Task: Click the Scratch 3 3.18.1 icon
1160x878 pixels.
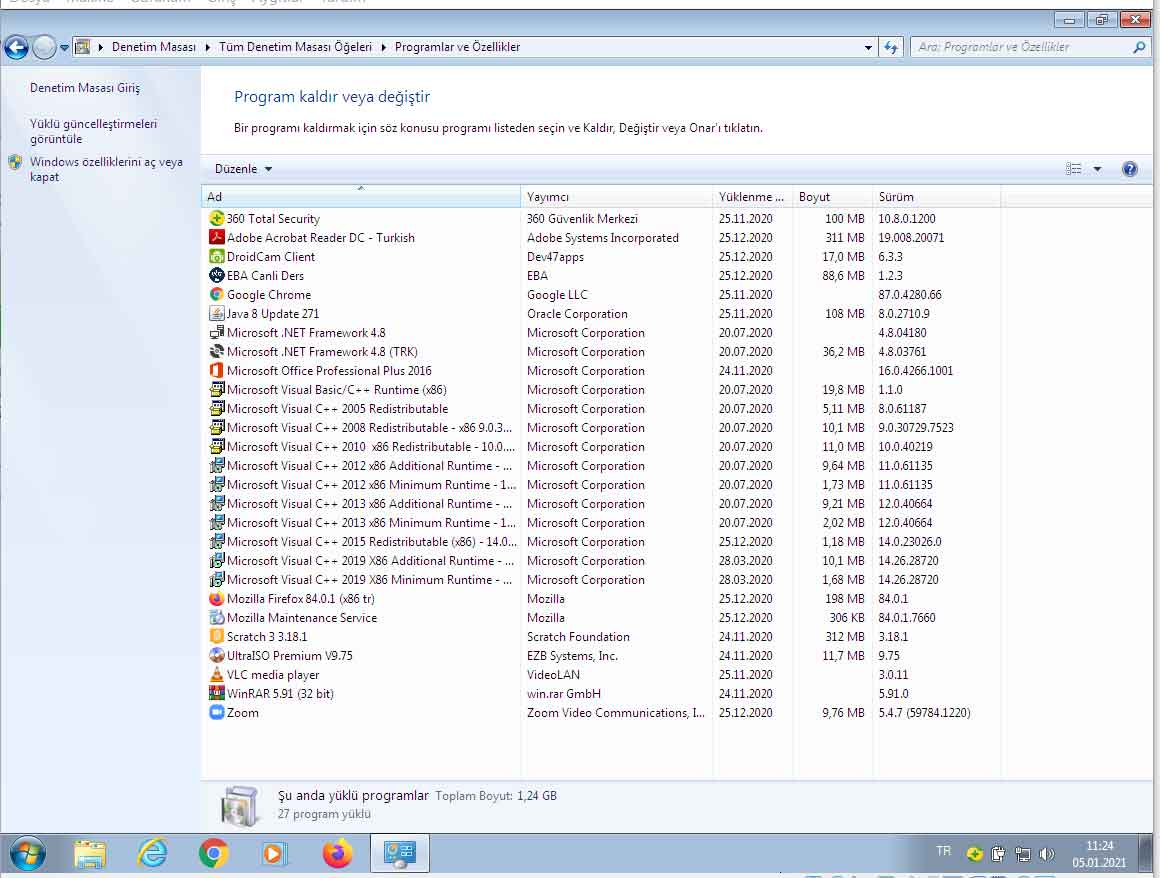Action: click(x=217, y=636)
